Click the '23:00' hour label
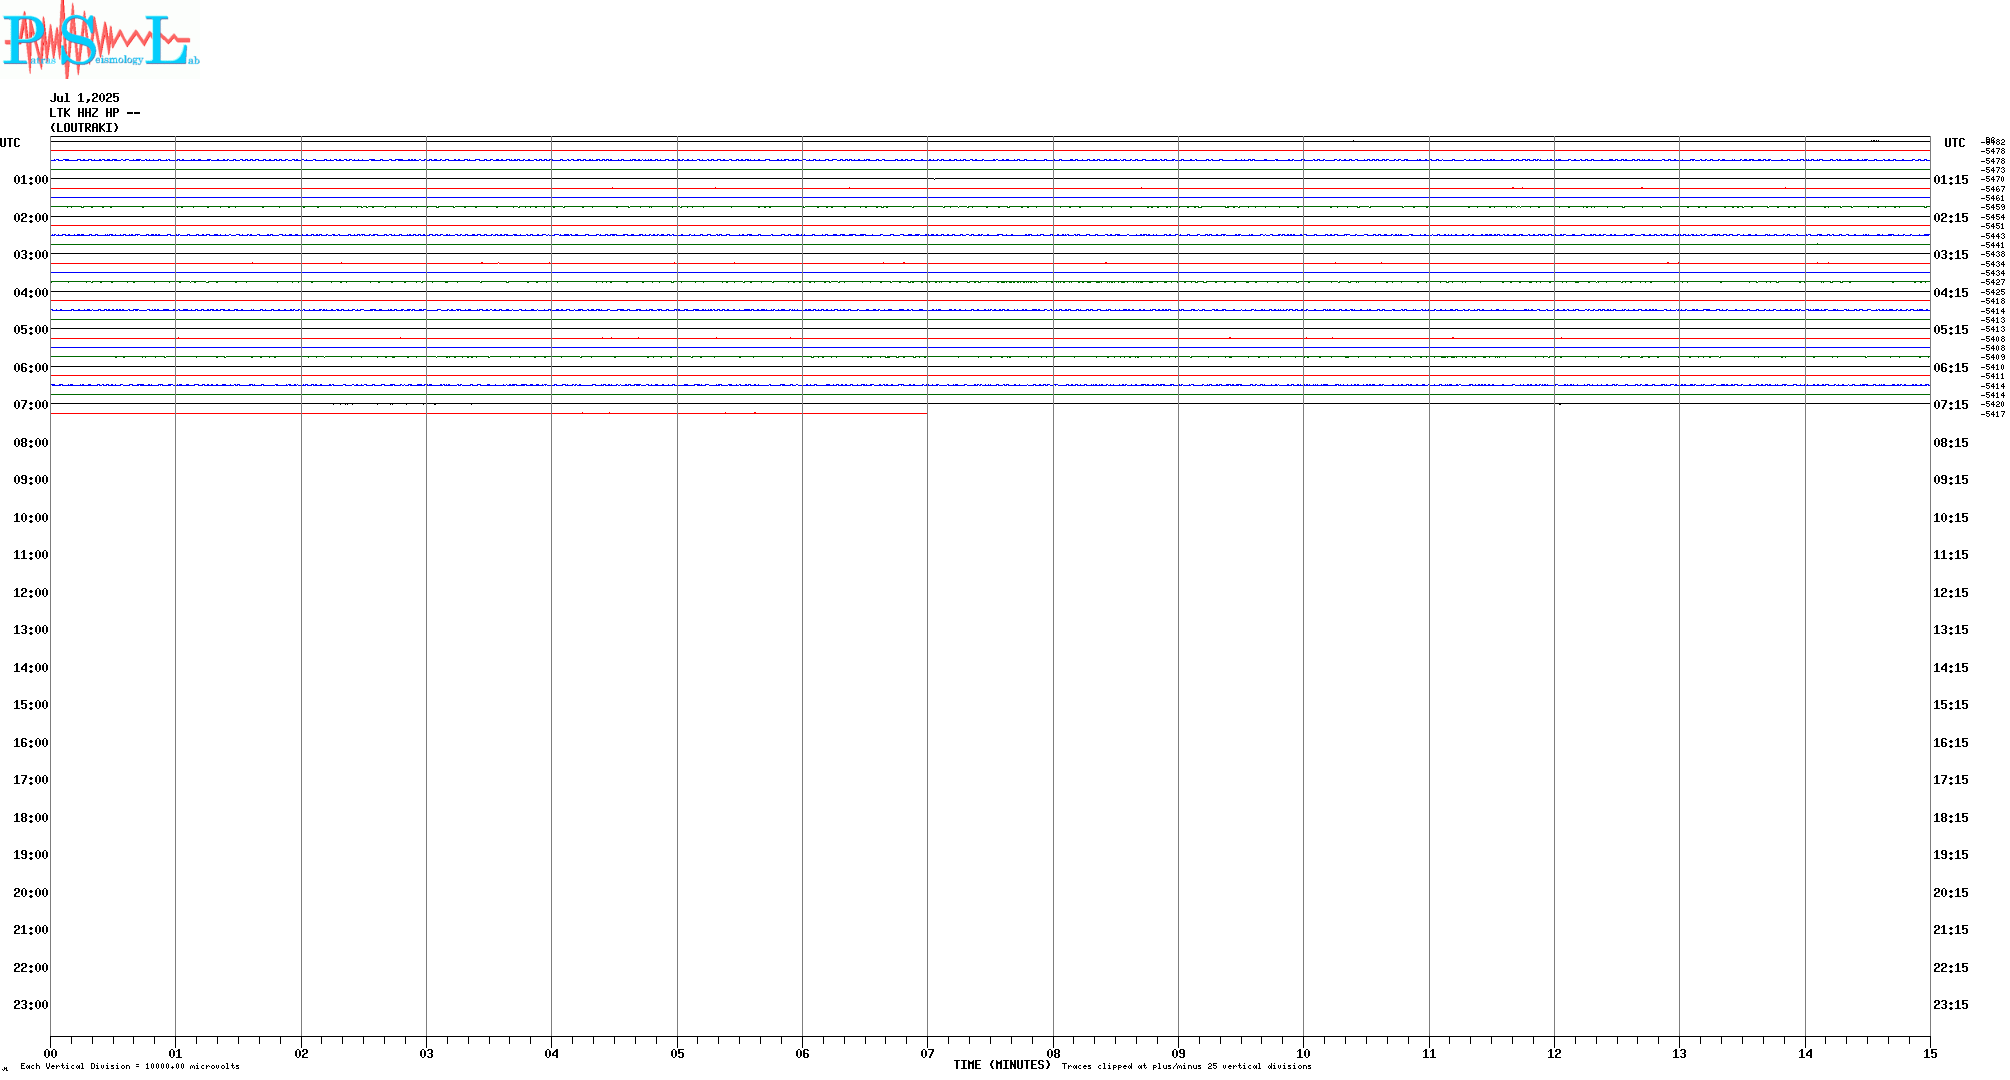The width and height of the screenshot is (2010, 1080). (x=31, y=1005)
